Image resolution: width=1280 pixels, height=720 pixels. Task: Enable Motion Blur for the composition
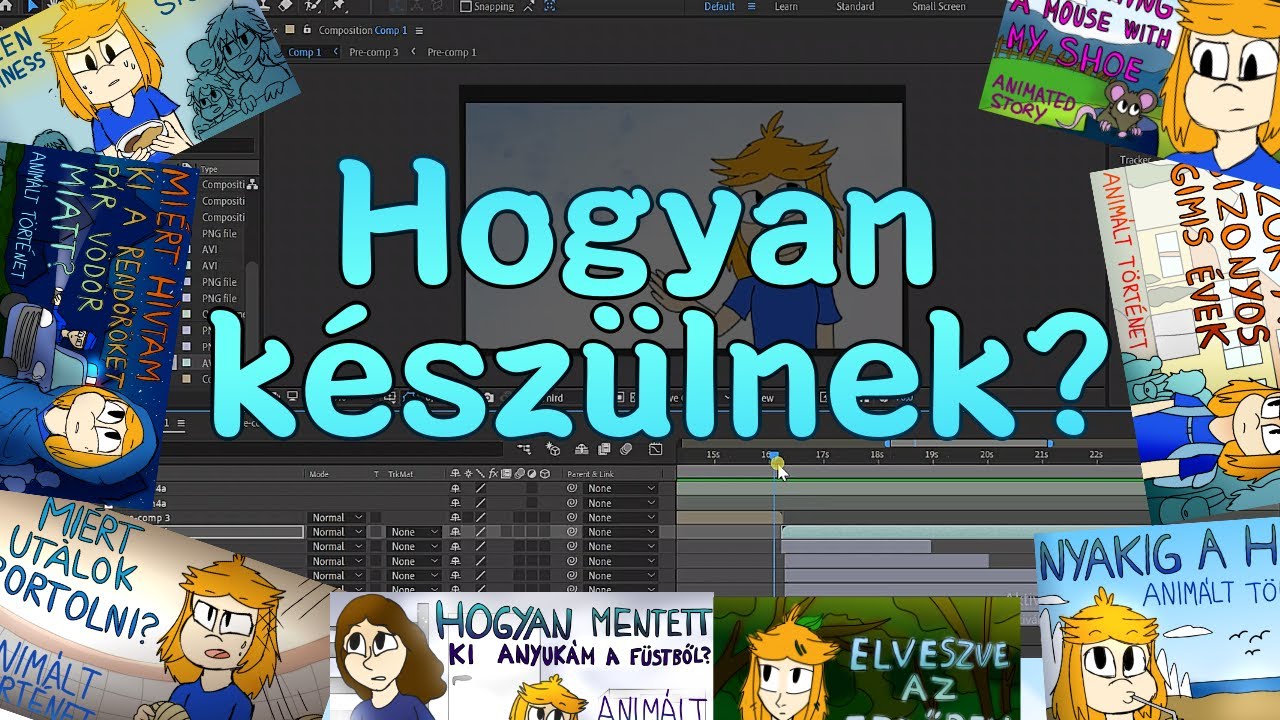tap(627, 450)
